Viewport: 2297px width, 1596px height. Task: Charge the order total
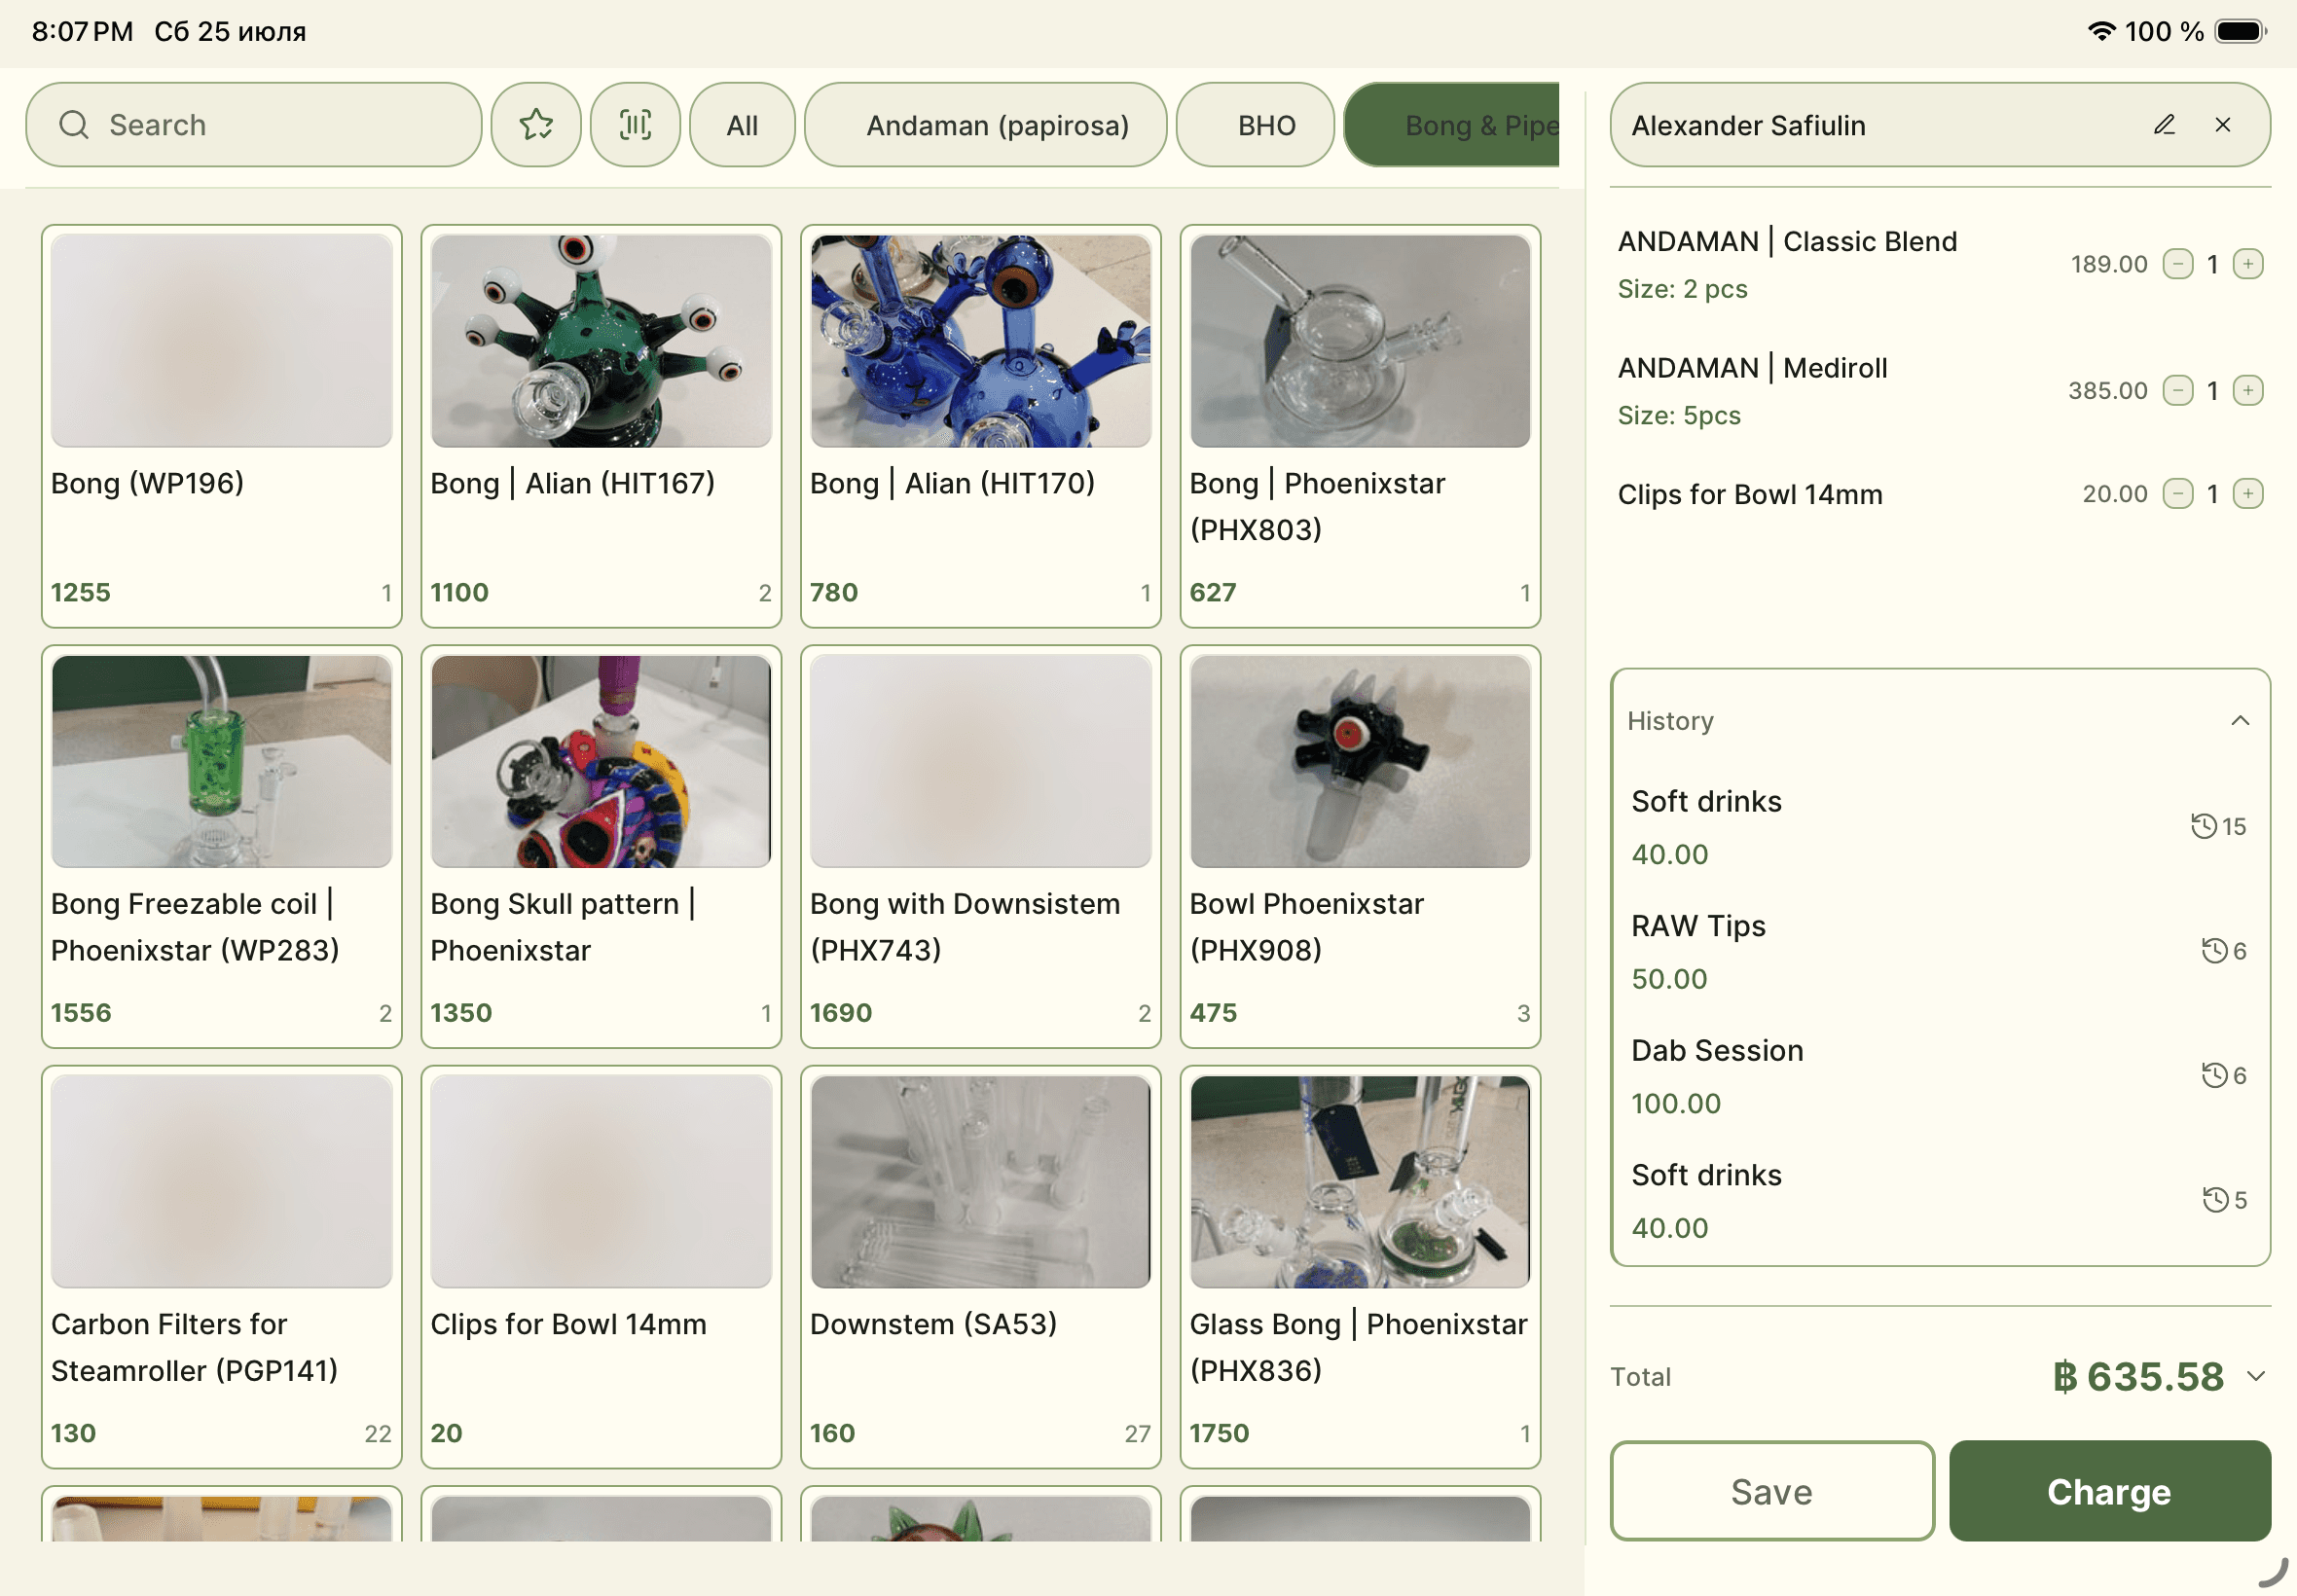[2110, 1491]
